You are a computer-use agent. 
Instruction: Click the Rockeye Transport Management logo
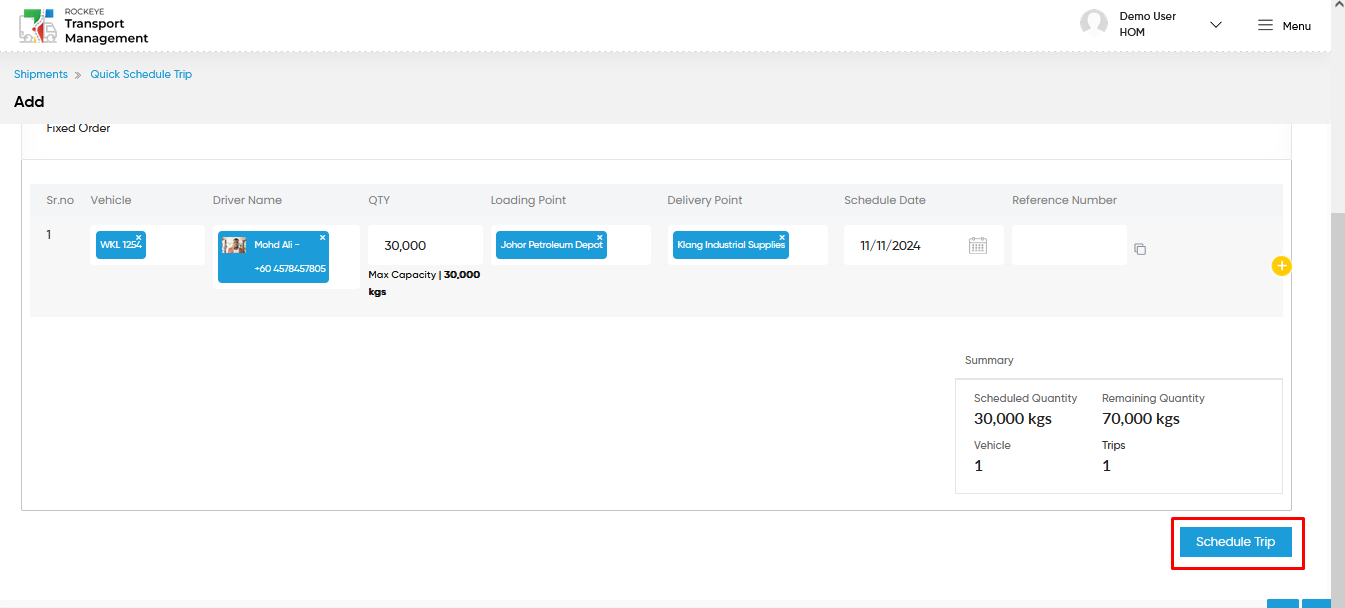83,26
